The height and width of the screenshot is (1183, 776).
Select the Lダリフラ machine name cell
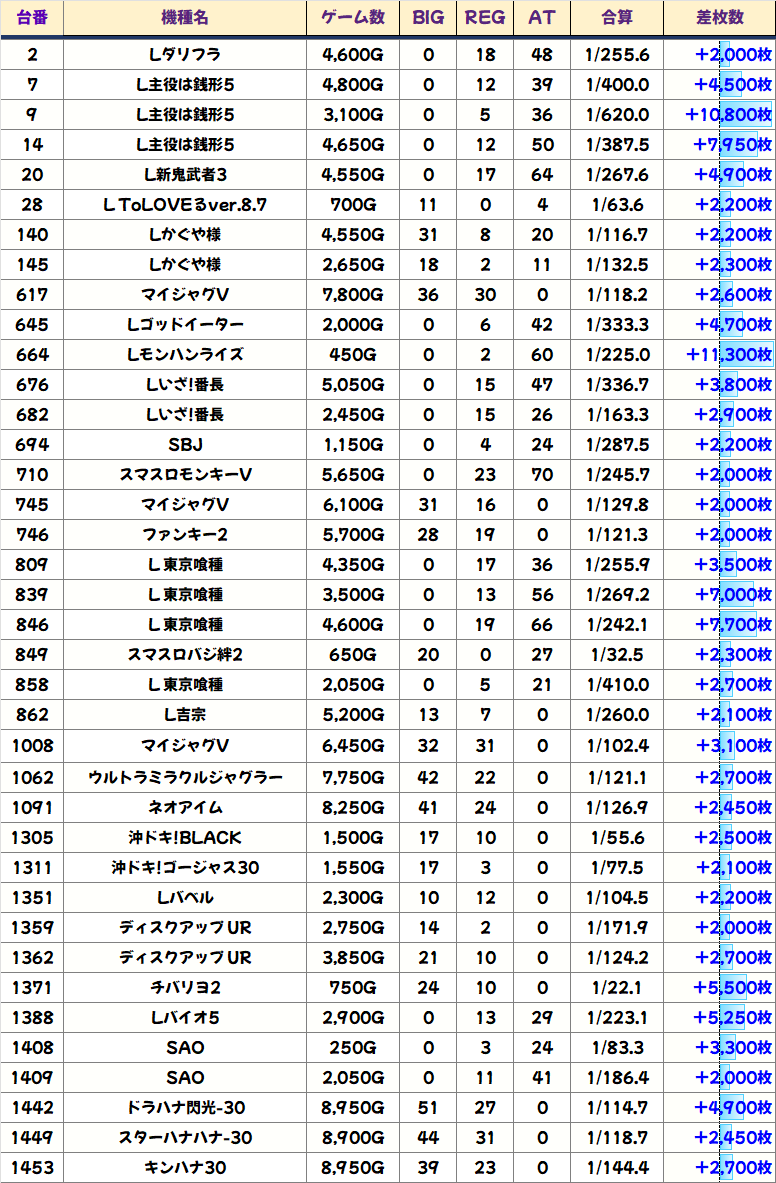click(185, 54)
